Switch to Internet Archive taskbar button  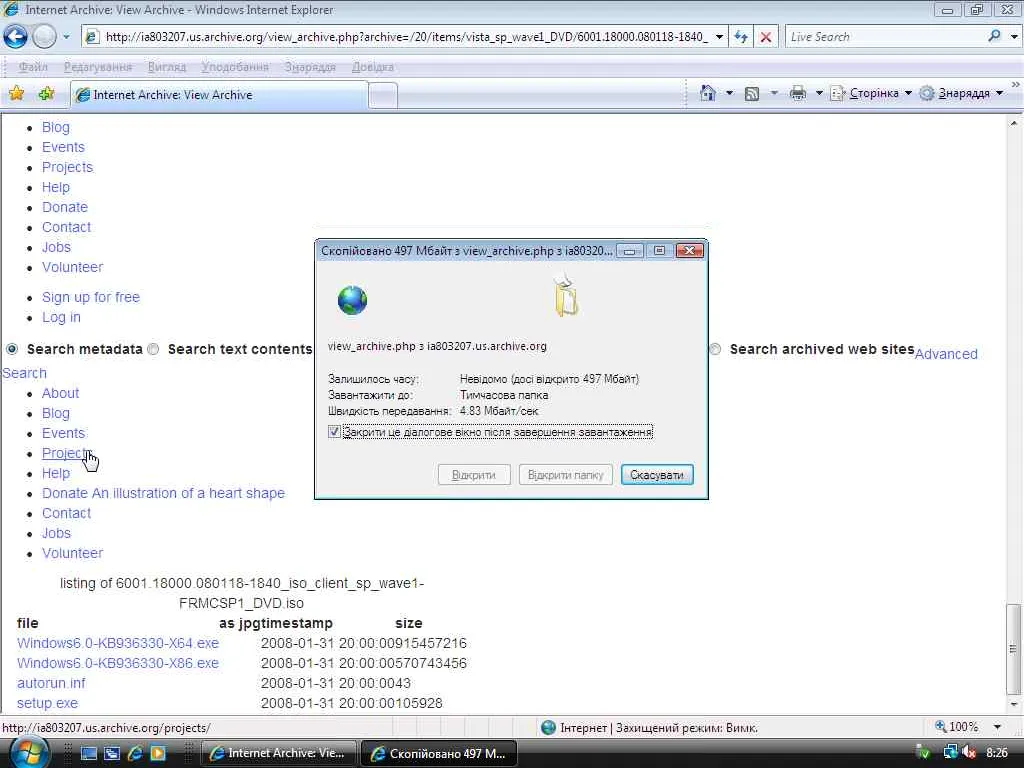coord(279,753)
